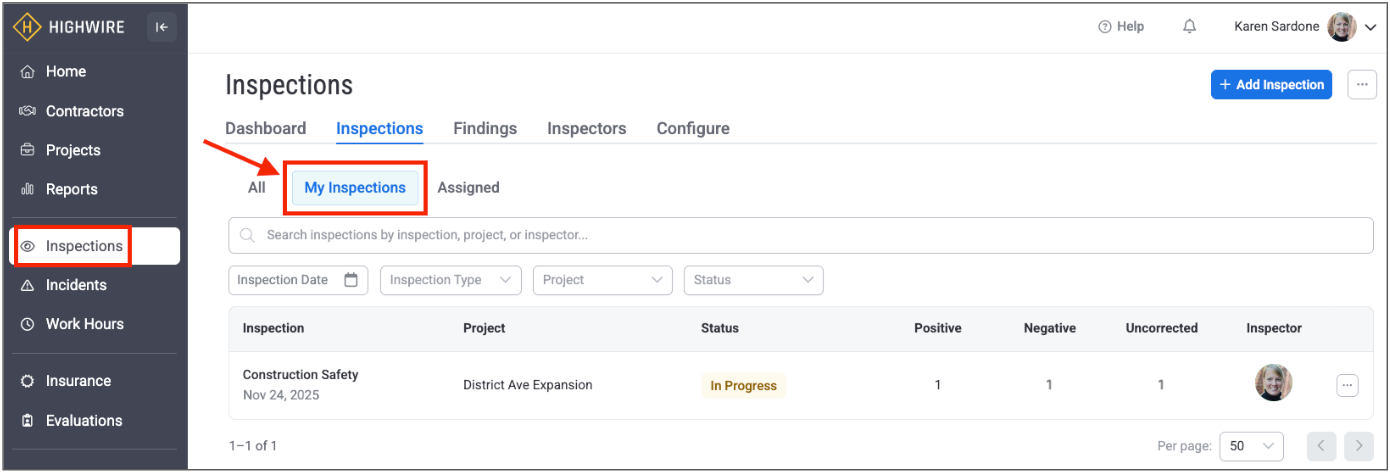Open the Project filter dropdown
The width and height of the screenshot is (1390, 472).
click(602, 280)
